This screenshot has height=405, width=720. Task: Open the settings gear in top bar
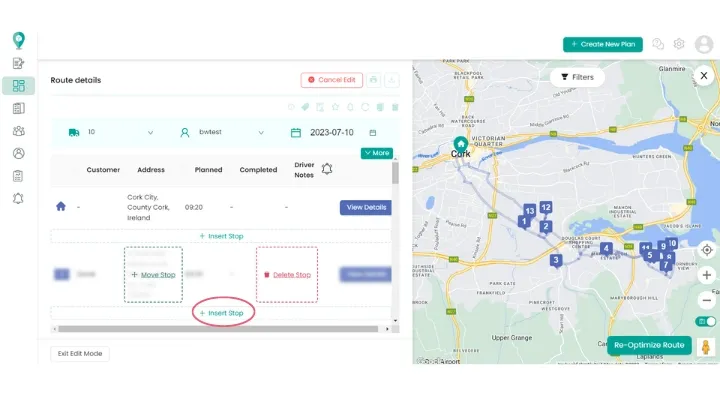679,44
